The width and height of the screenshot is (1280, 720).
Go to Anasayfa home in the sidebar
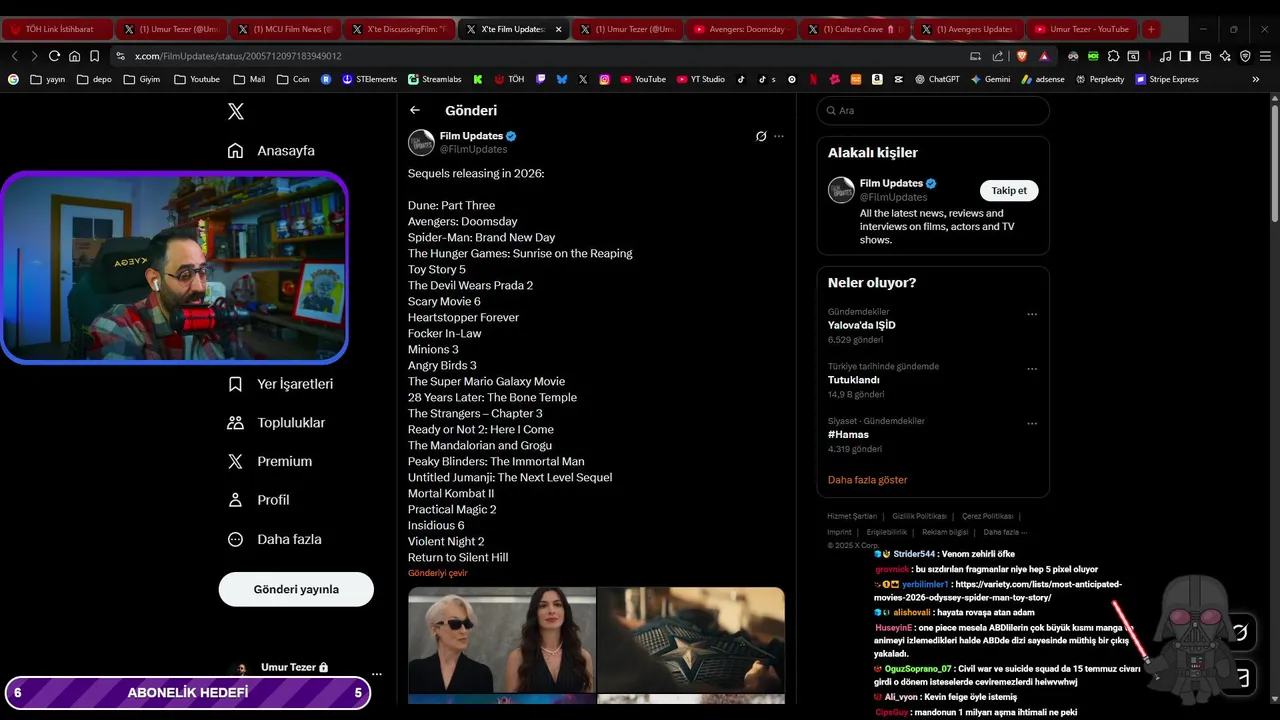[271, 150]
